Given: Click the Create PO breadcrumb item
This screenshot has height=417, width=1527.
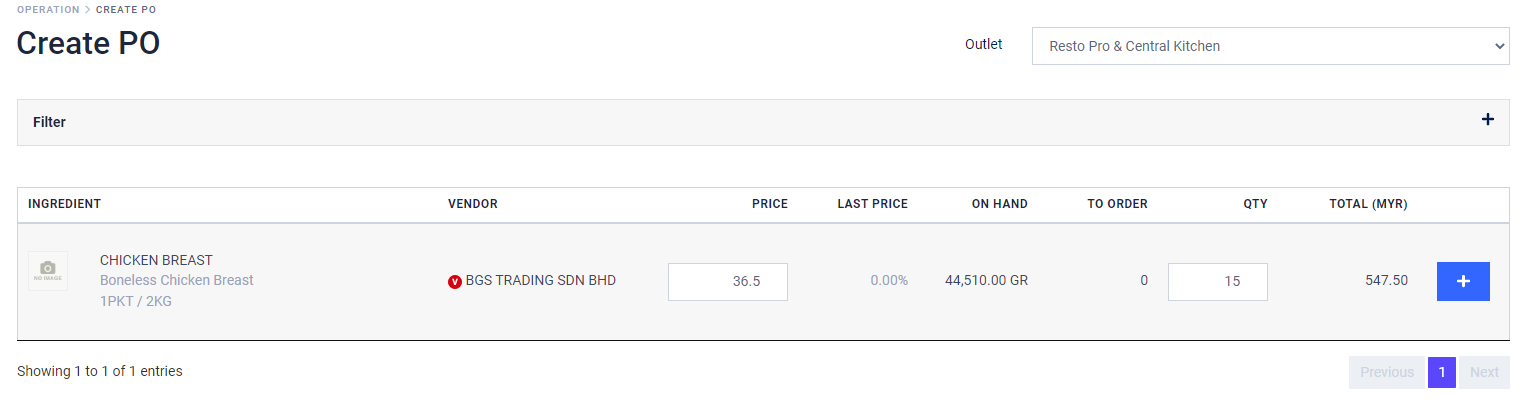Looking at the screenshot, I should pyautogui.click(x=126, y=10).
